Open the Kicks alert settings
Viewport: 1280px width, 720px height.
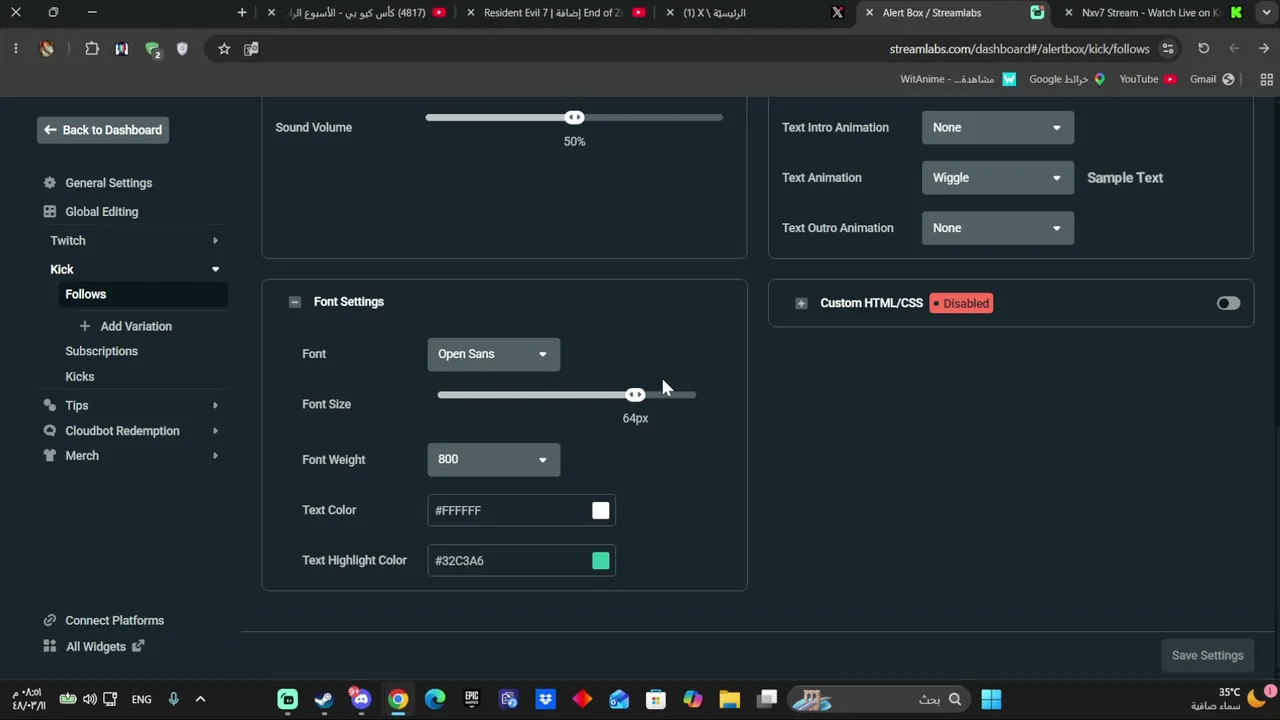pos(79,377)
